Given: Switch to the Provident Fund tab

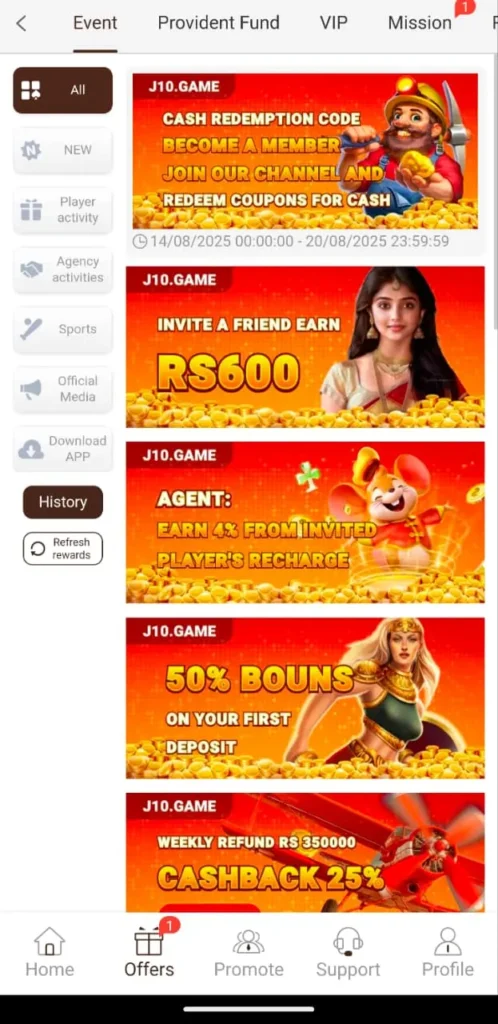Looking at the screenshot, I should [219, 24].
